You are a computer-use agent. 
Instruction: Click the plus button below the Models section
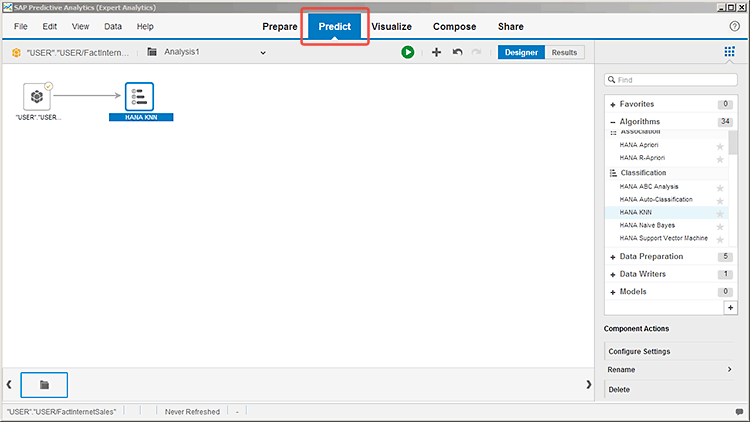(730, 308)
